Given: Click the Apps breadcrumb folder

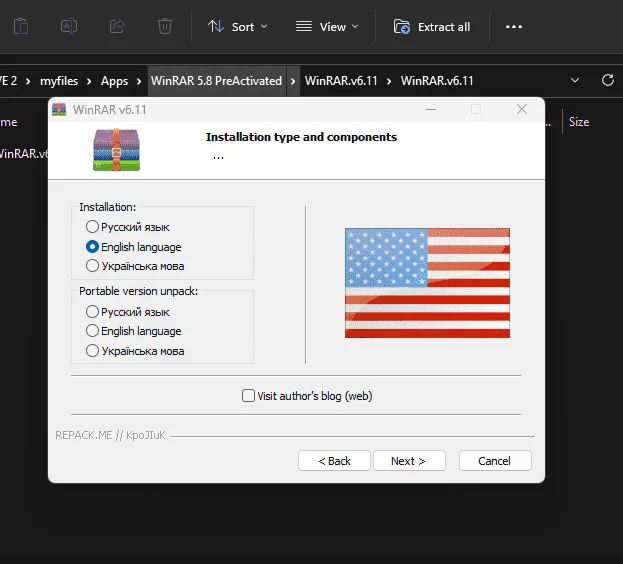Looking at the screenshot, I should (x=114, y=81).
